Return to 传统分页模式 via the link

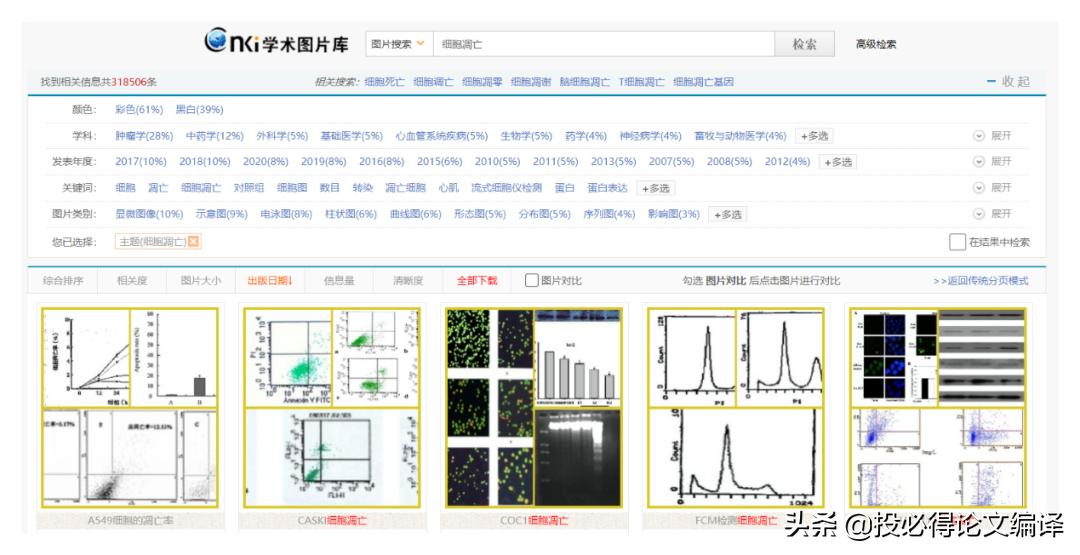(980, 280)
